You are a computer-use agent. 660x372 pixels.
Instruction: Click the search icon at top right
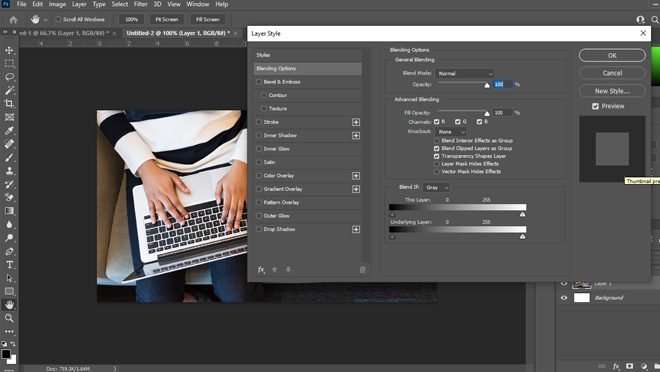[655, 20]
